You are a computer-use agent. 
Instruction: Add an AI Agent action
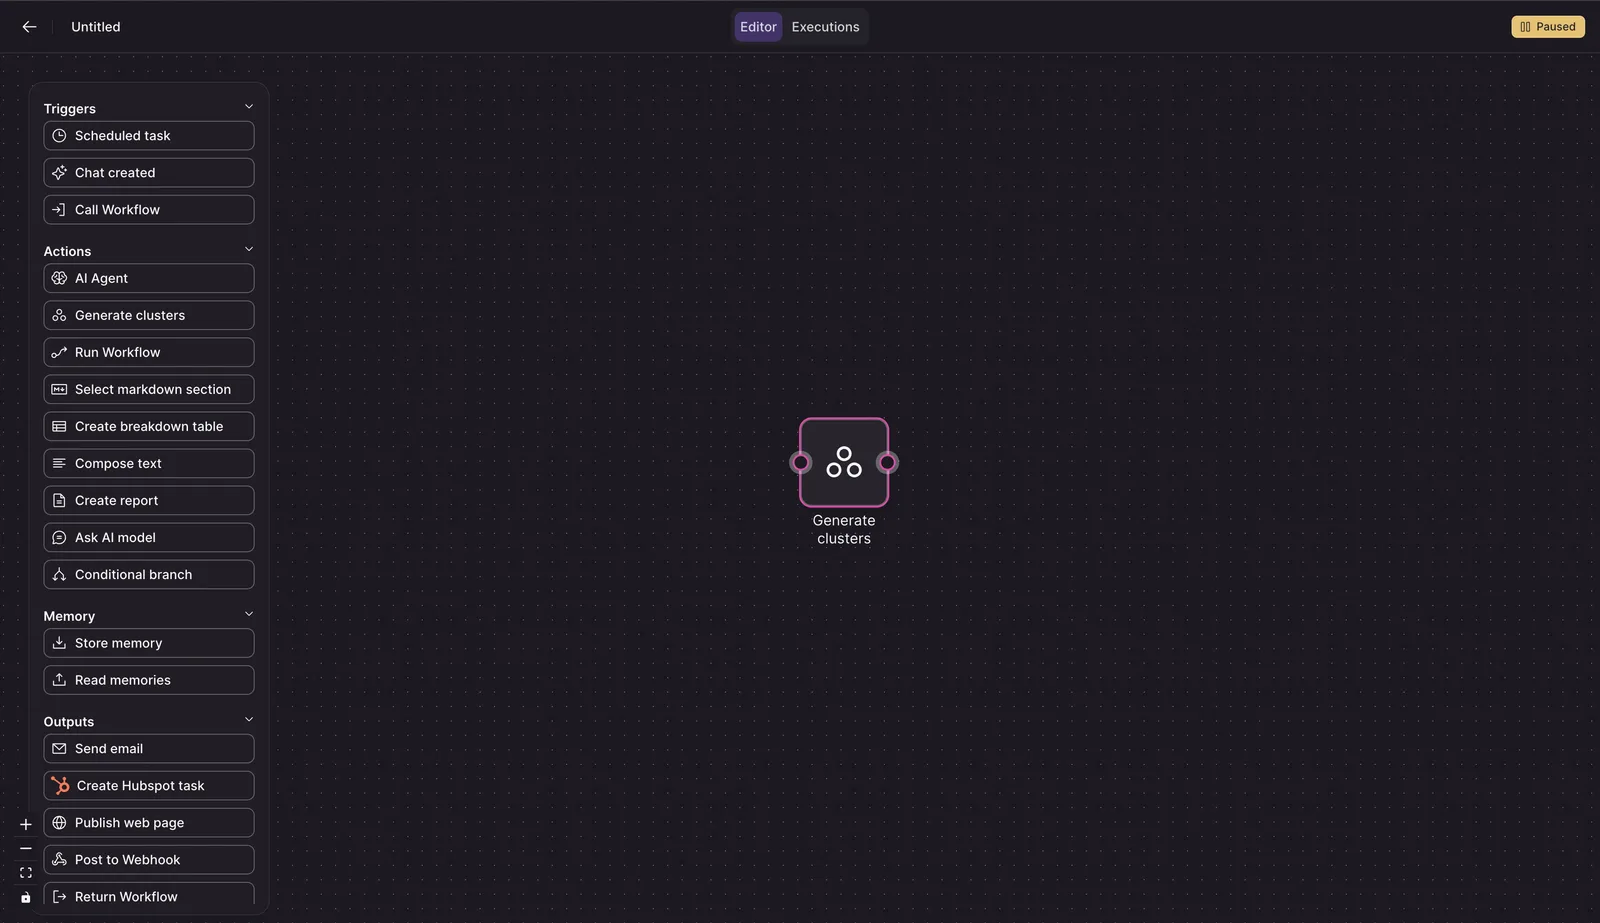(x=149, y=278)
